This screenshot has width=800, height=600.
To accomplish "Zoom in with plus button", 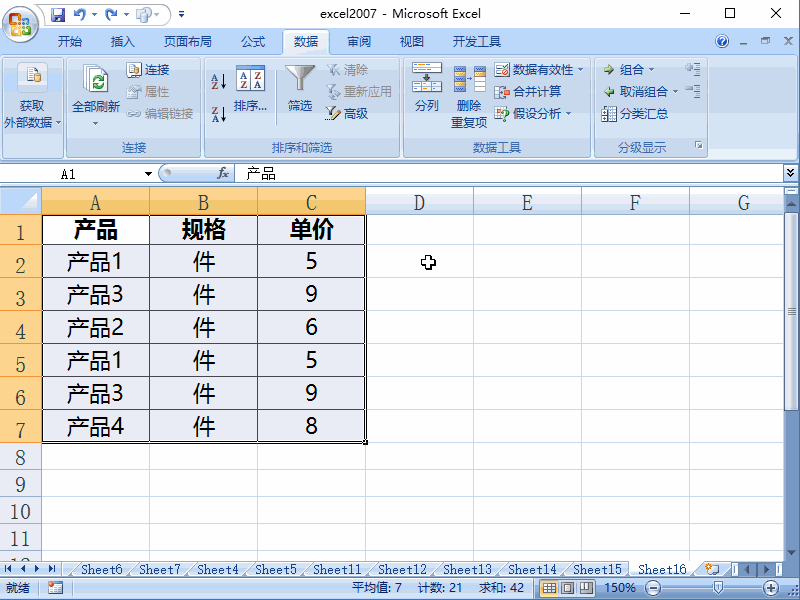I will pyautogui.click(x=771, y=588).
